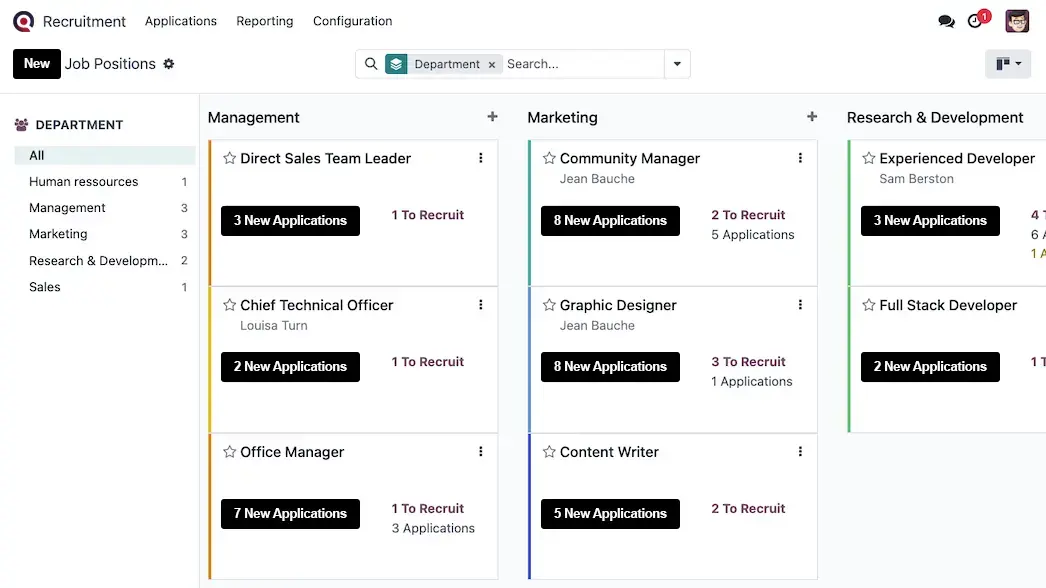
Task: Open the Configuration menu
Action: click(x=352, y=21)
